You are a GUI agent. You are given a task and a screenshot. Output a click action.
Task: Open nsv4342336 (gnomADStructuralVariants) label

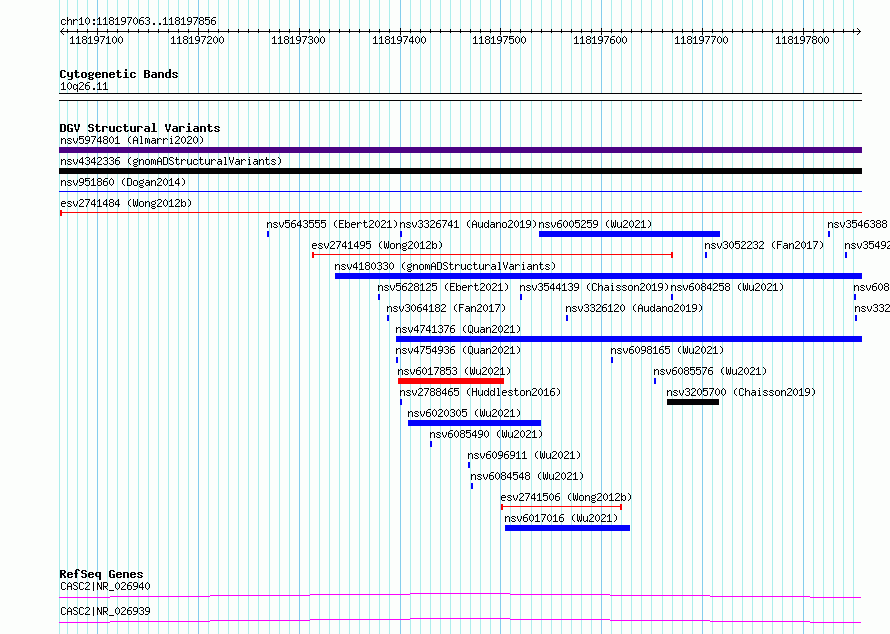point(171,161)
